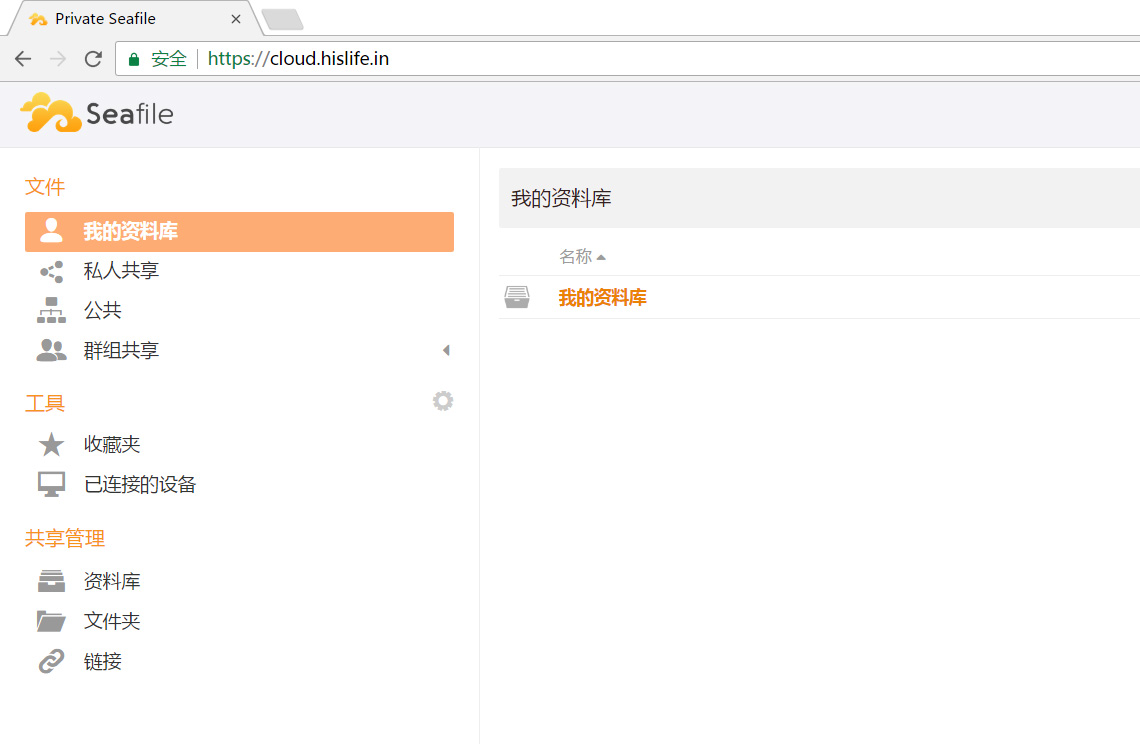Viewport: 1140px width, 744px height.
Task: Reload the page with browser refresh button
Action: [93, 59]
